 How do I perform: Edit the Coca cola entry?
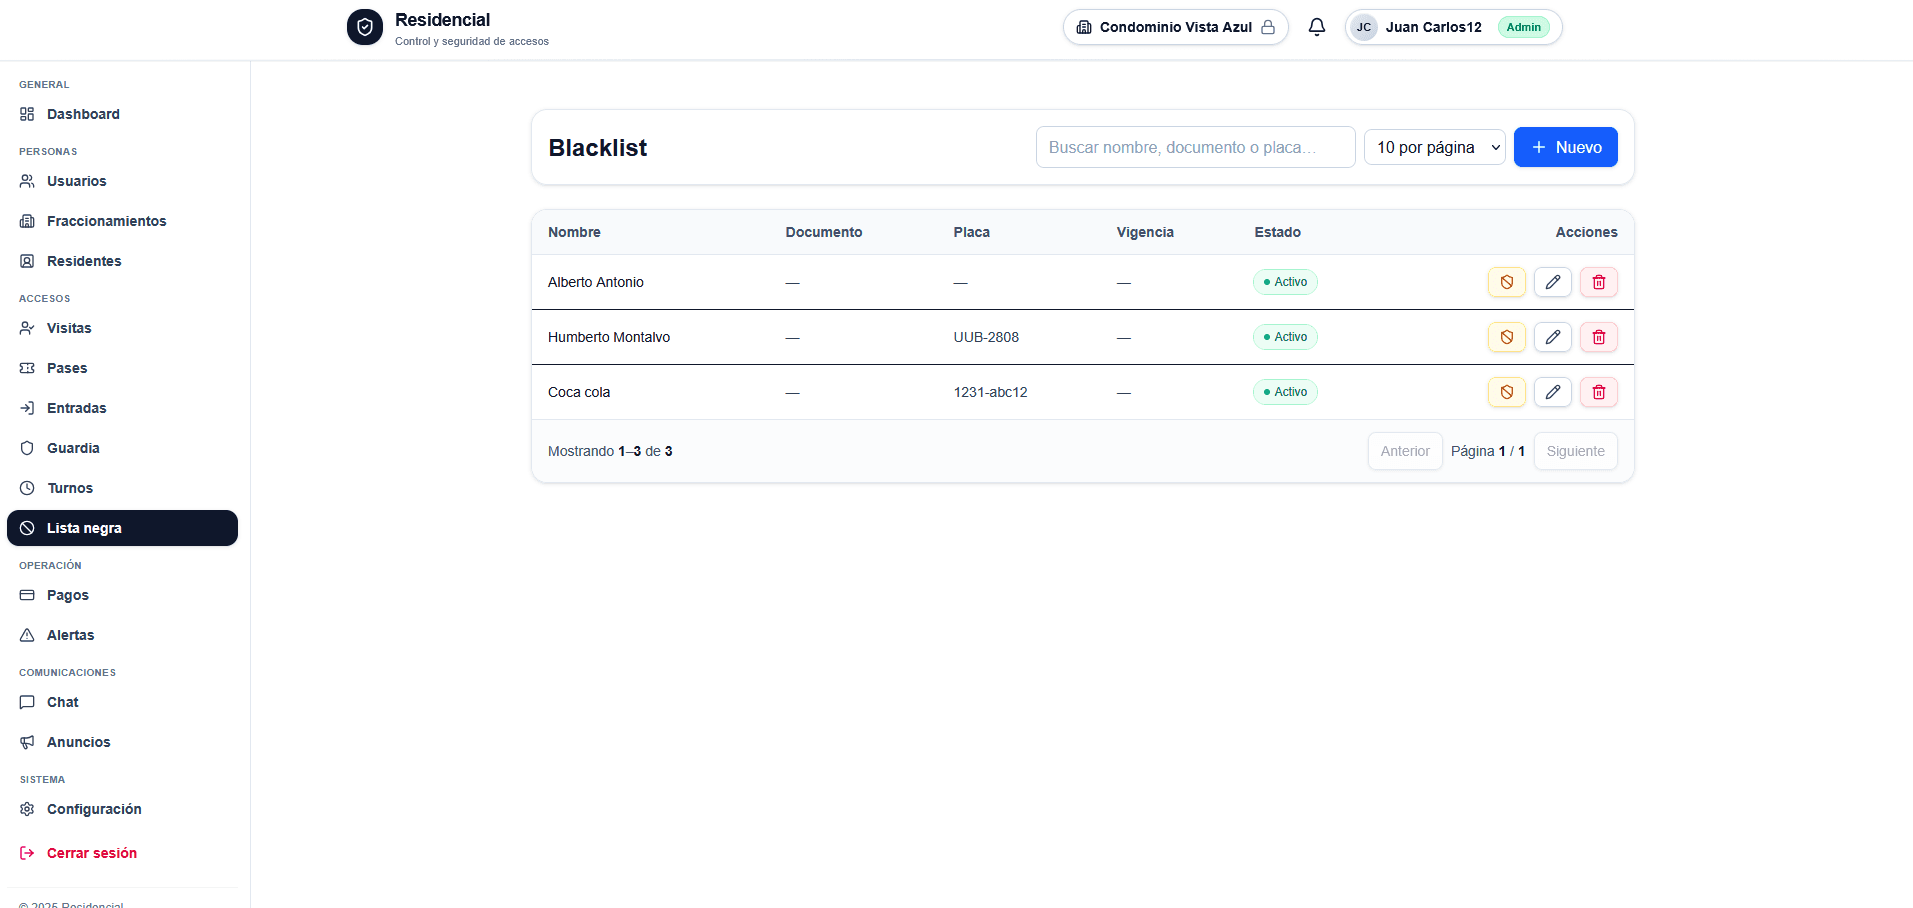coord(1552,392)
